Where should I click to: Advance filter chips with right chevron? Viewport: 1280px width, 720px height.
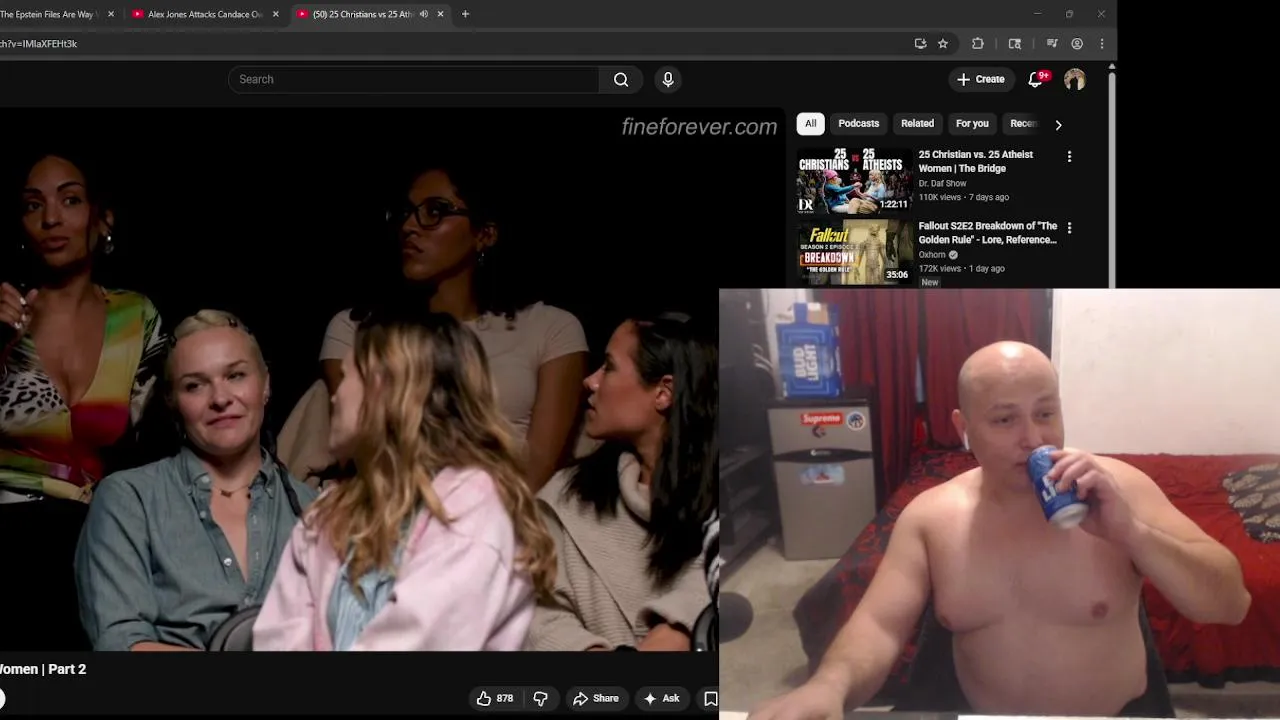click(1058, 125)
